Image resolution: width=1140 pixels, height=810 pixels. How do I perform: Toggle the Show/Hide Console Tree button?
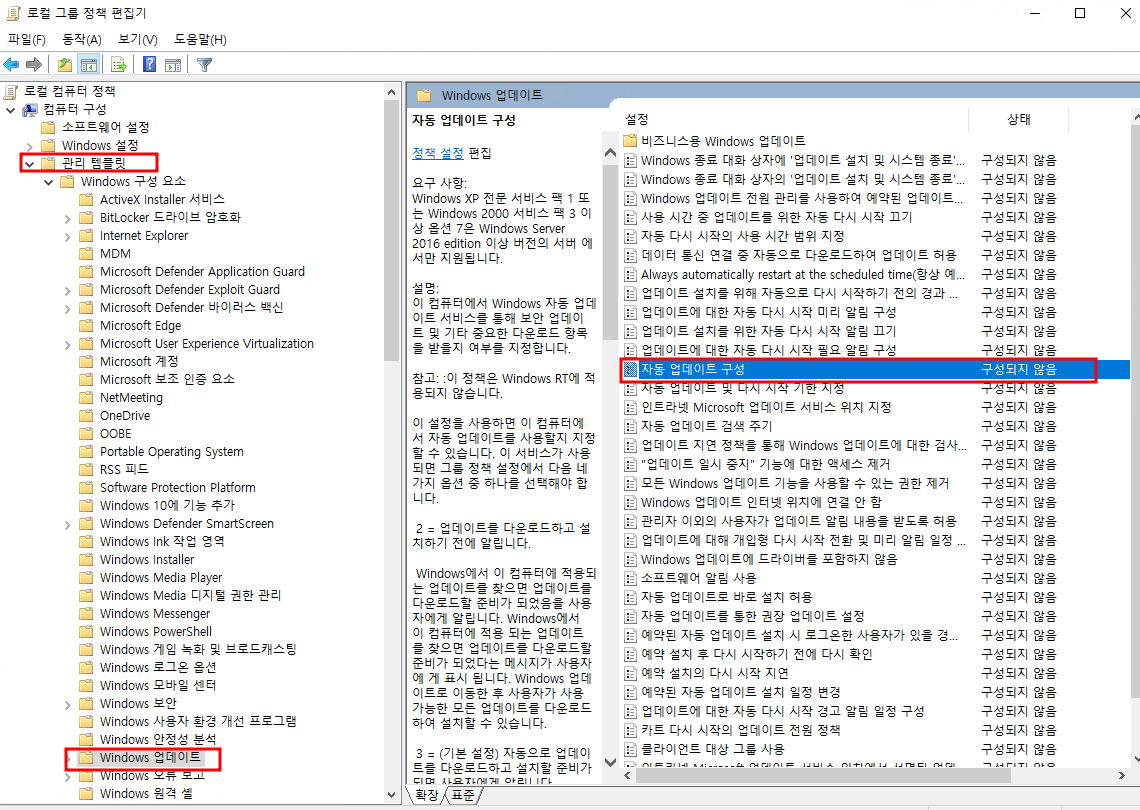pyautogui.click(x=88, y=65)
